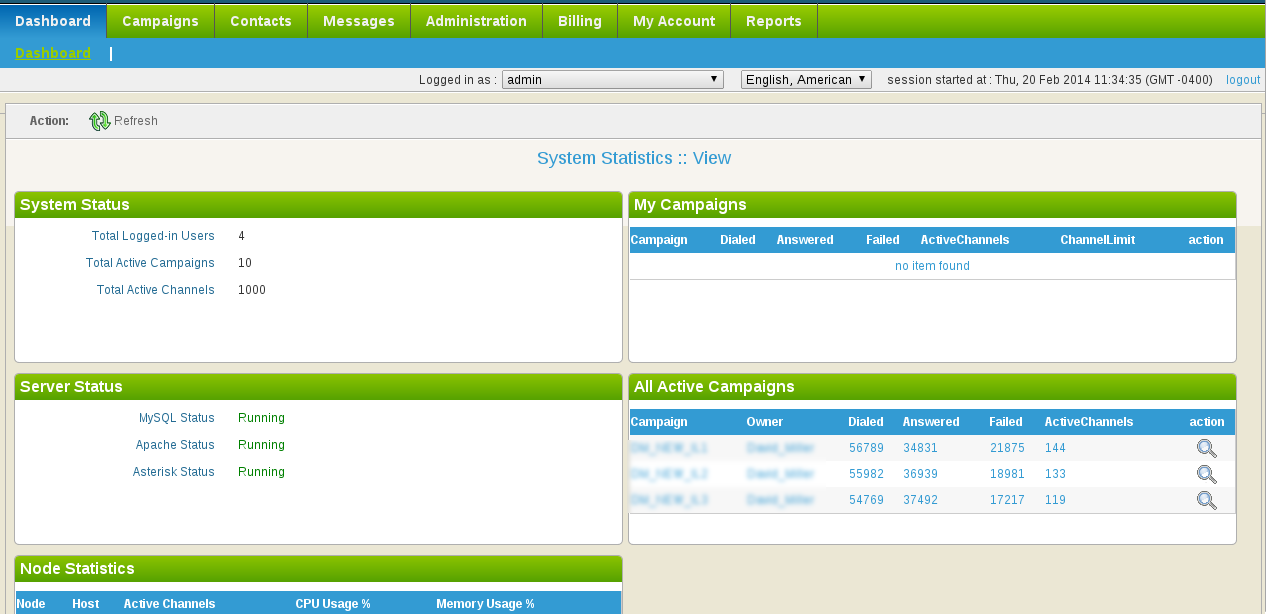Image resolution: width=1266 pixels, height=614 pixels.
Task: Click the yellow Dashboard submenu link
Action: tap(53, 53)
